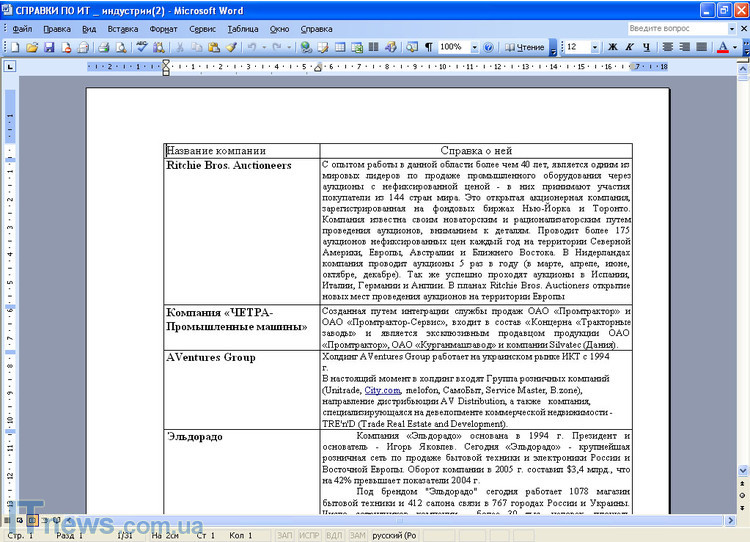Screen dimensions: 750x542
Task: Open the zoom 100% dropdown
Action: click(x=474, y=47)
